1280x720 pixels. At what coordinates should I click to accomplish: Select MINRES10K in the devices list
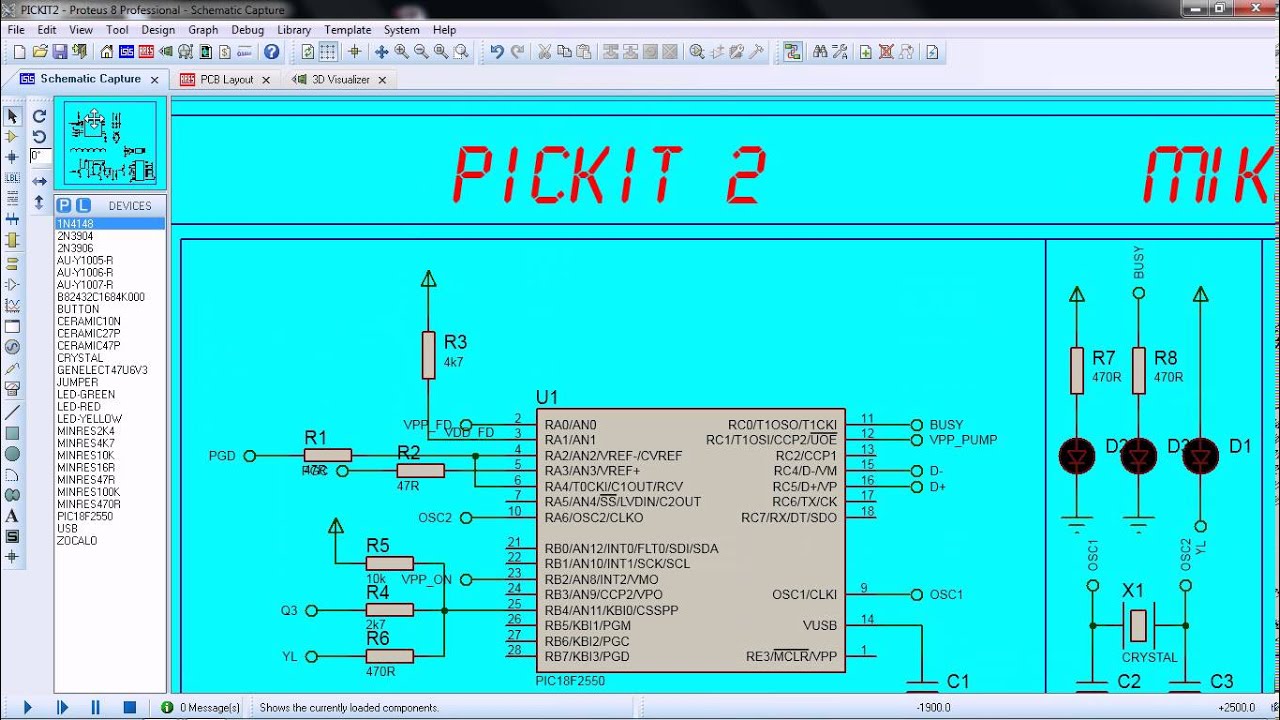coord(110,455)
